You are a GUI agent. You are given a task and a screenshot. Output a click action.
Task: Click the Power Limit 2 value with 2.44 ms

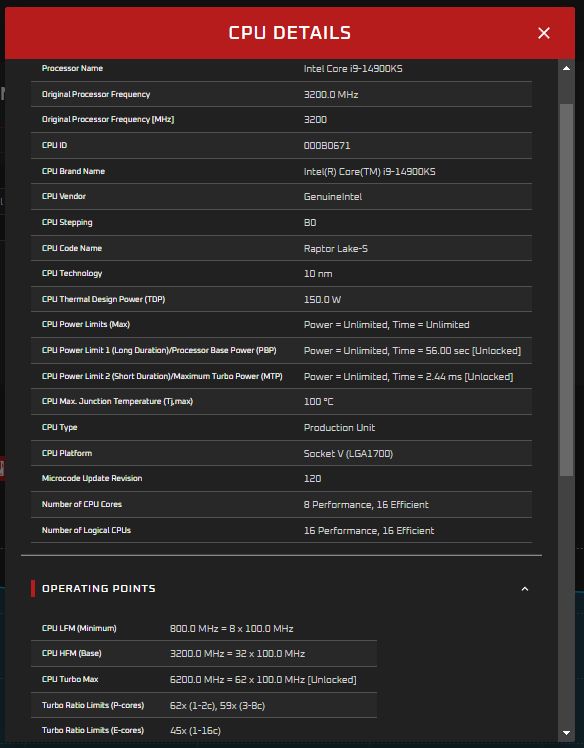point(408,377)
